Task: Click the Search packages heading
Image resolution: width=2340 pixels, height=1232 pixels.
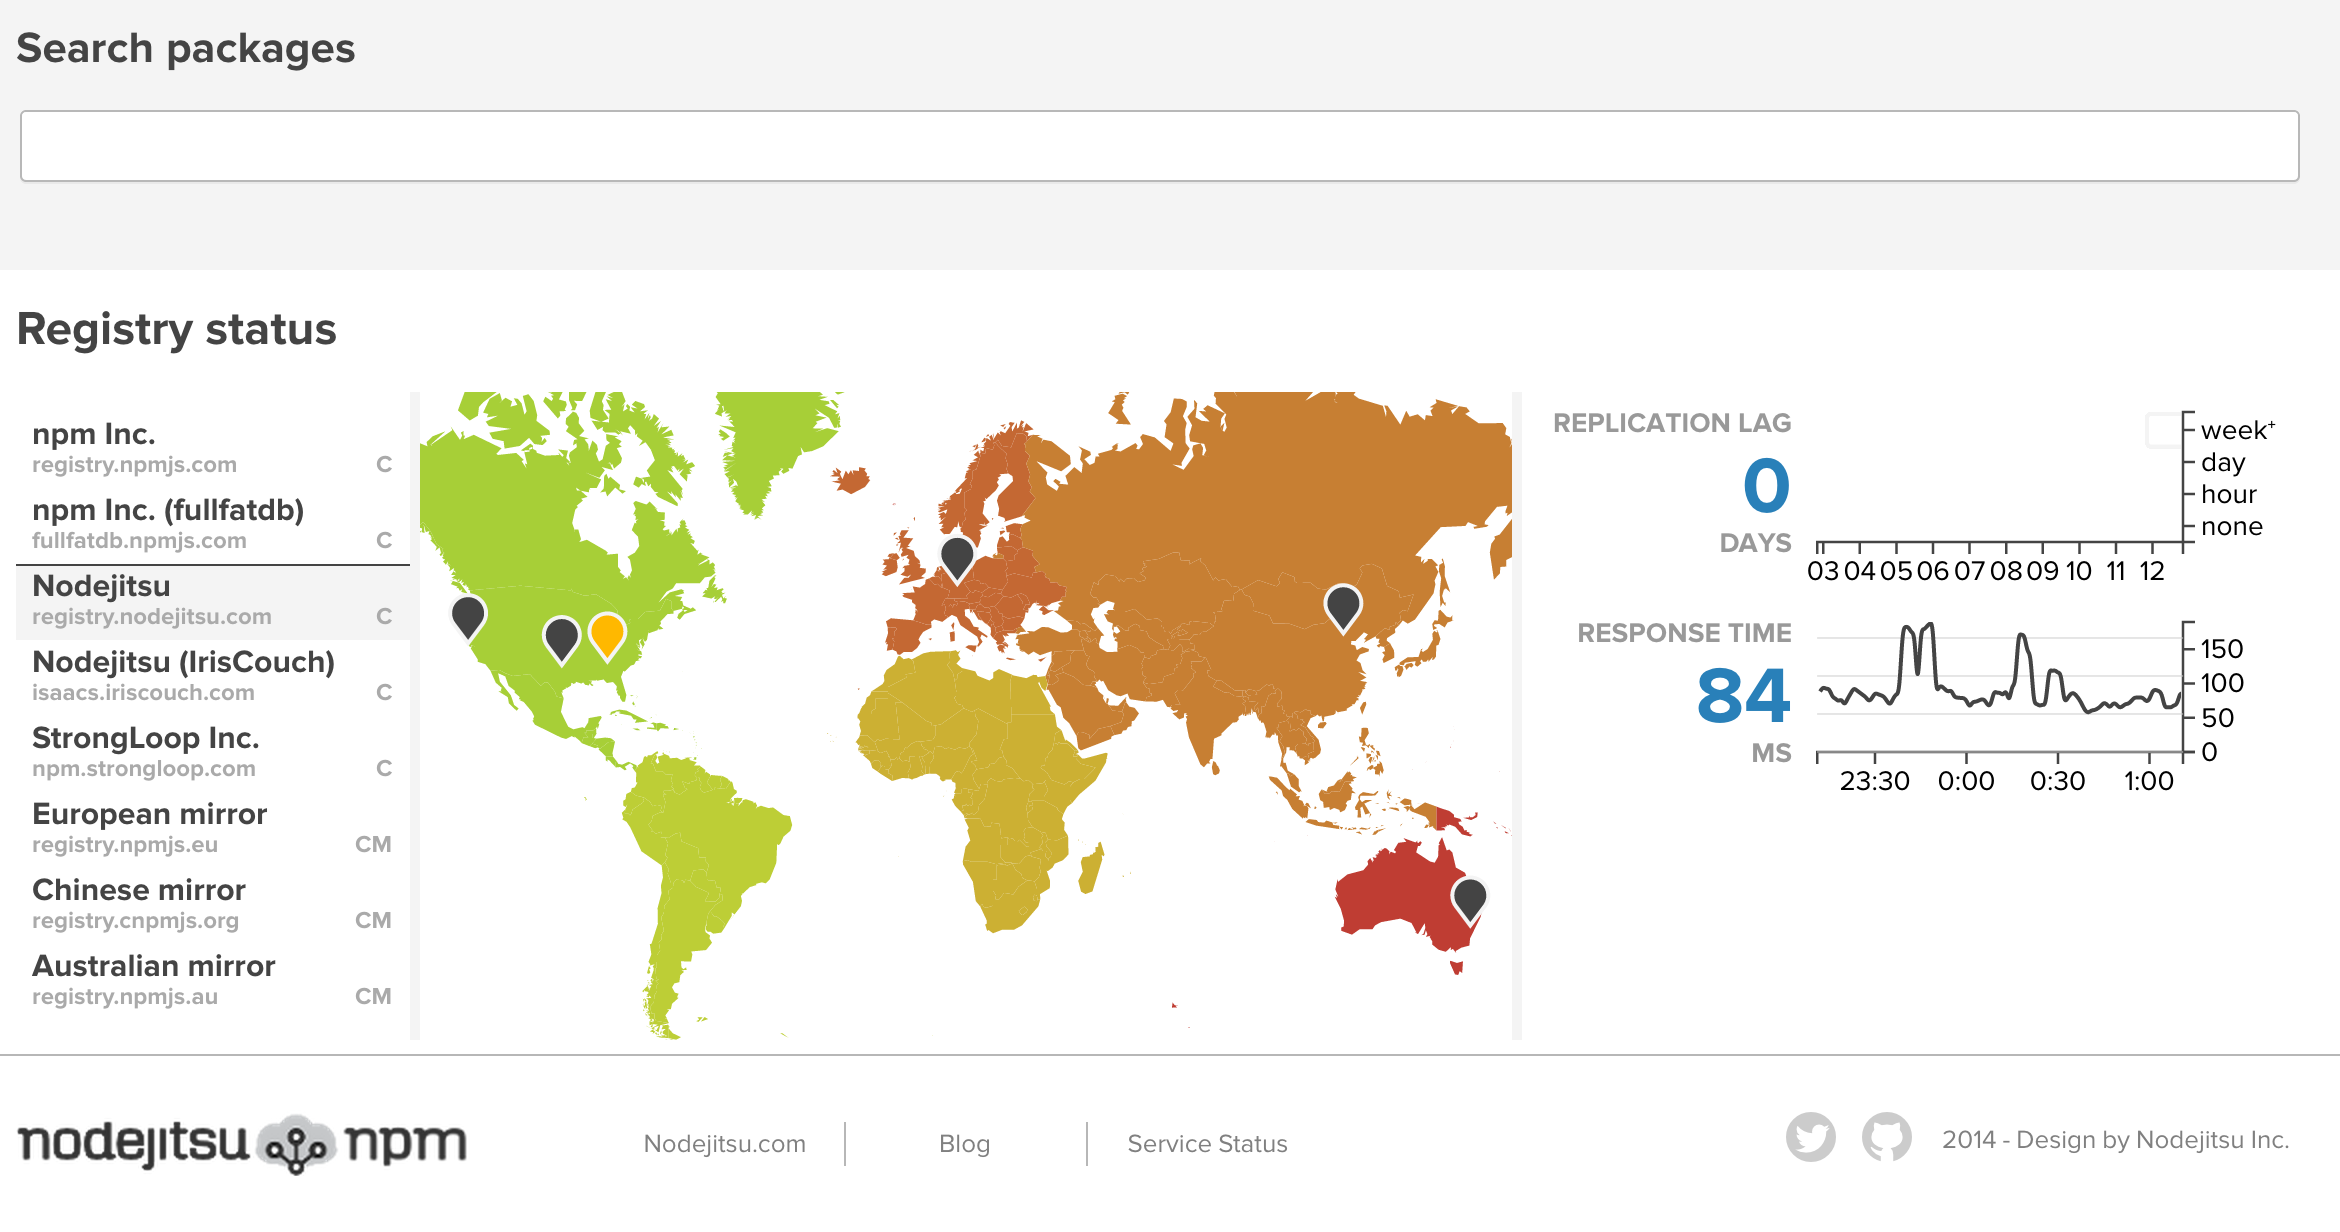Action: click(186, 49)
